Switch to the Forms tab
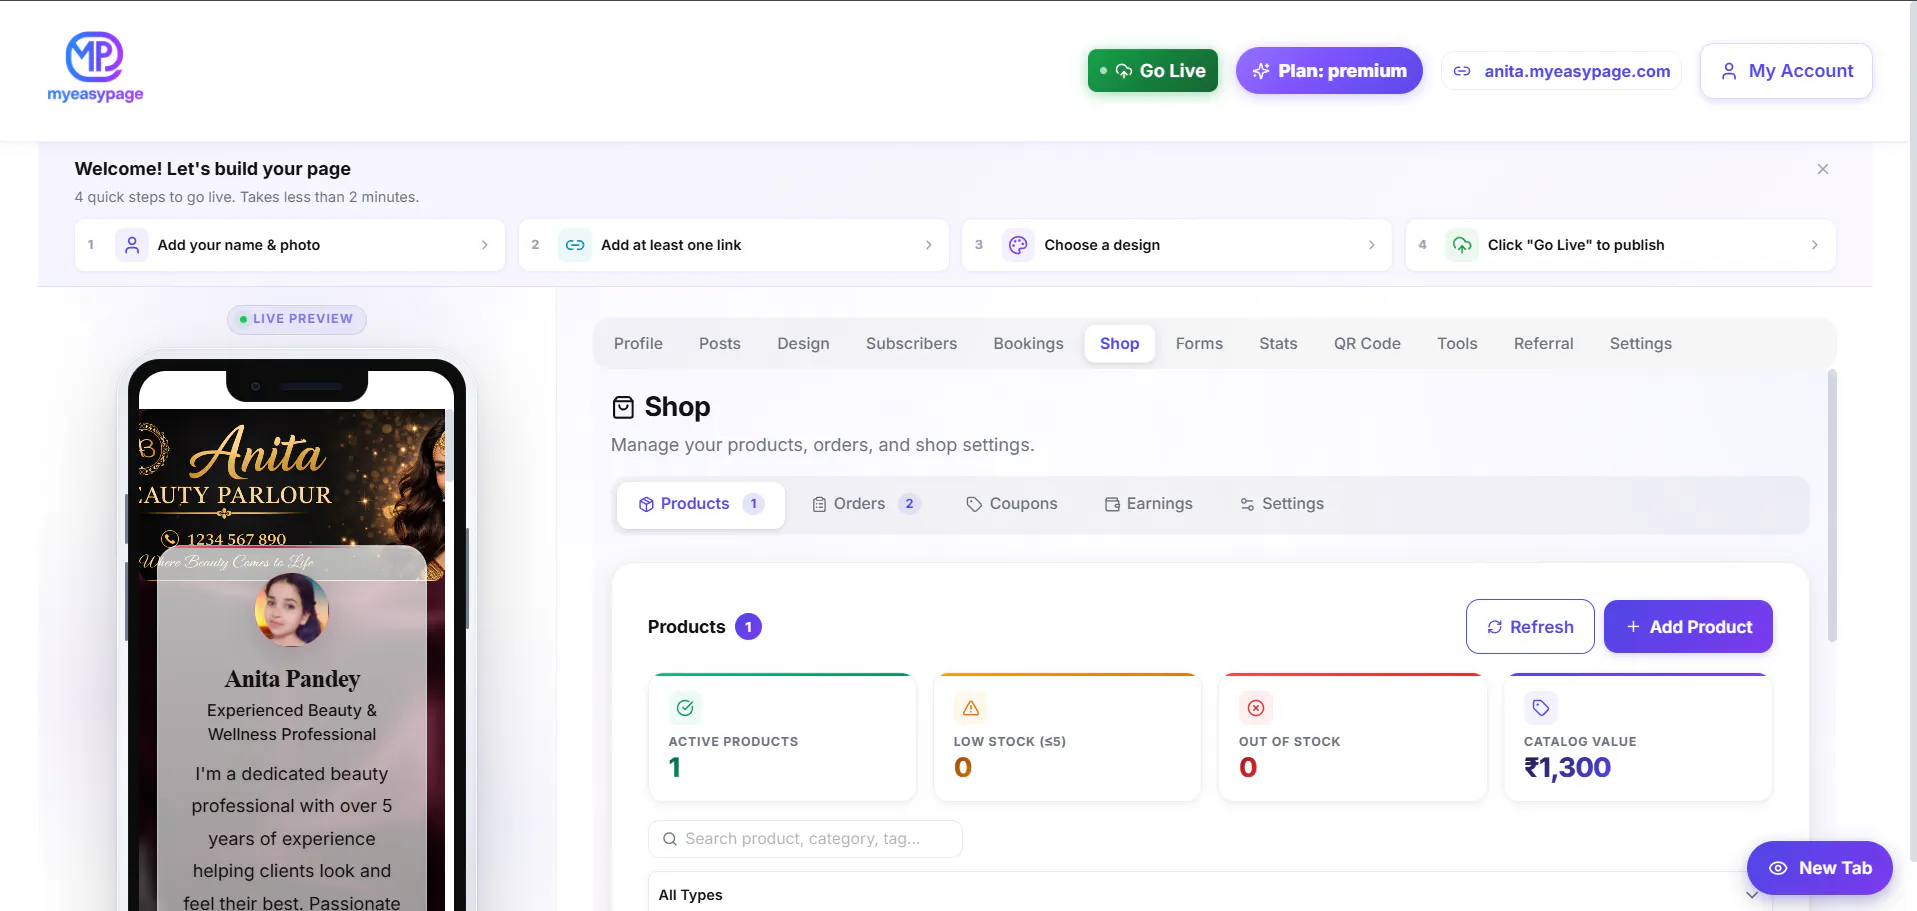 (1199, 344)
